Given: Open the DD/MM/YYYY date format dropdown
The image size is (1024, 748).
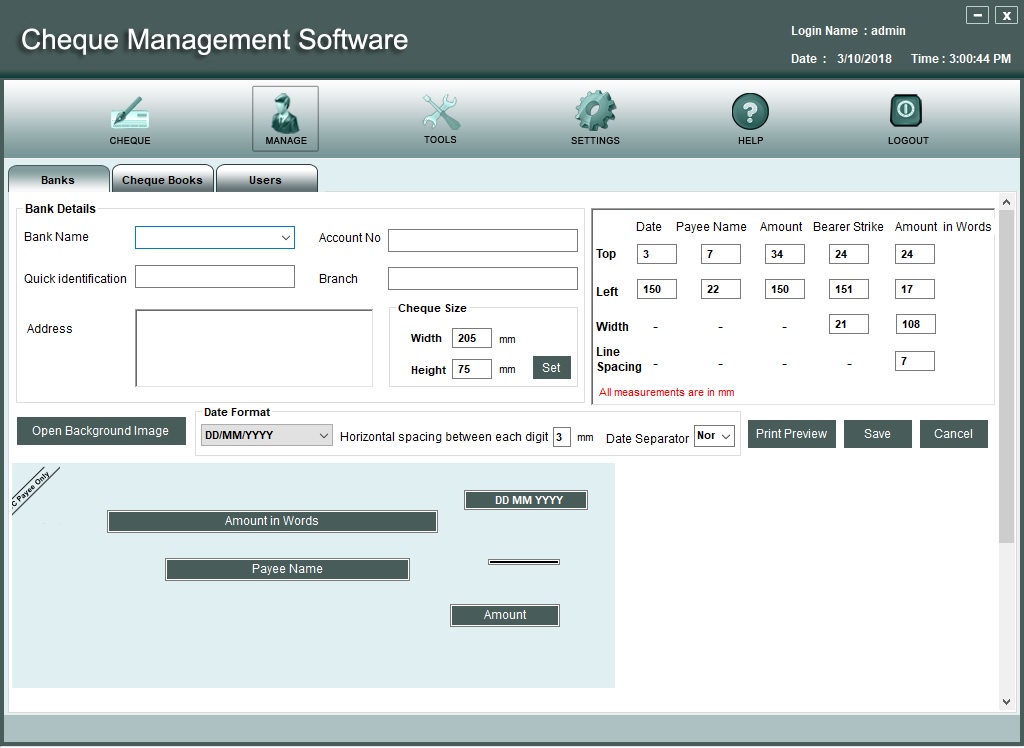Looking at the screenshot, I should pos(323,436).
